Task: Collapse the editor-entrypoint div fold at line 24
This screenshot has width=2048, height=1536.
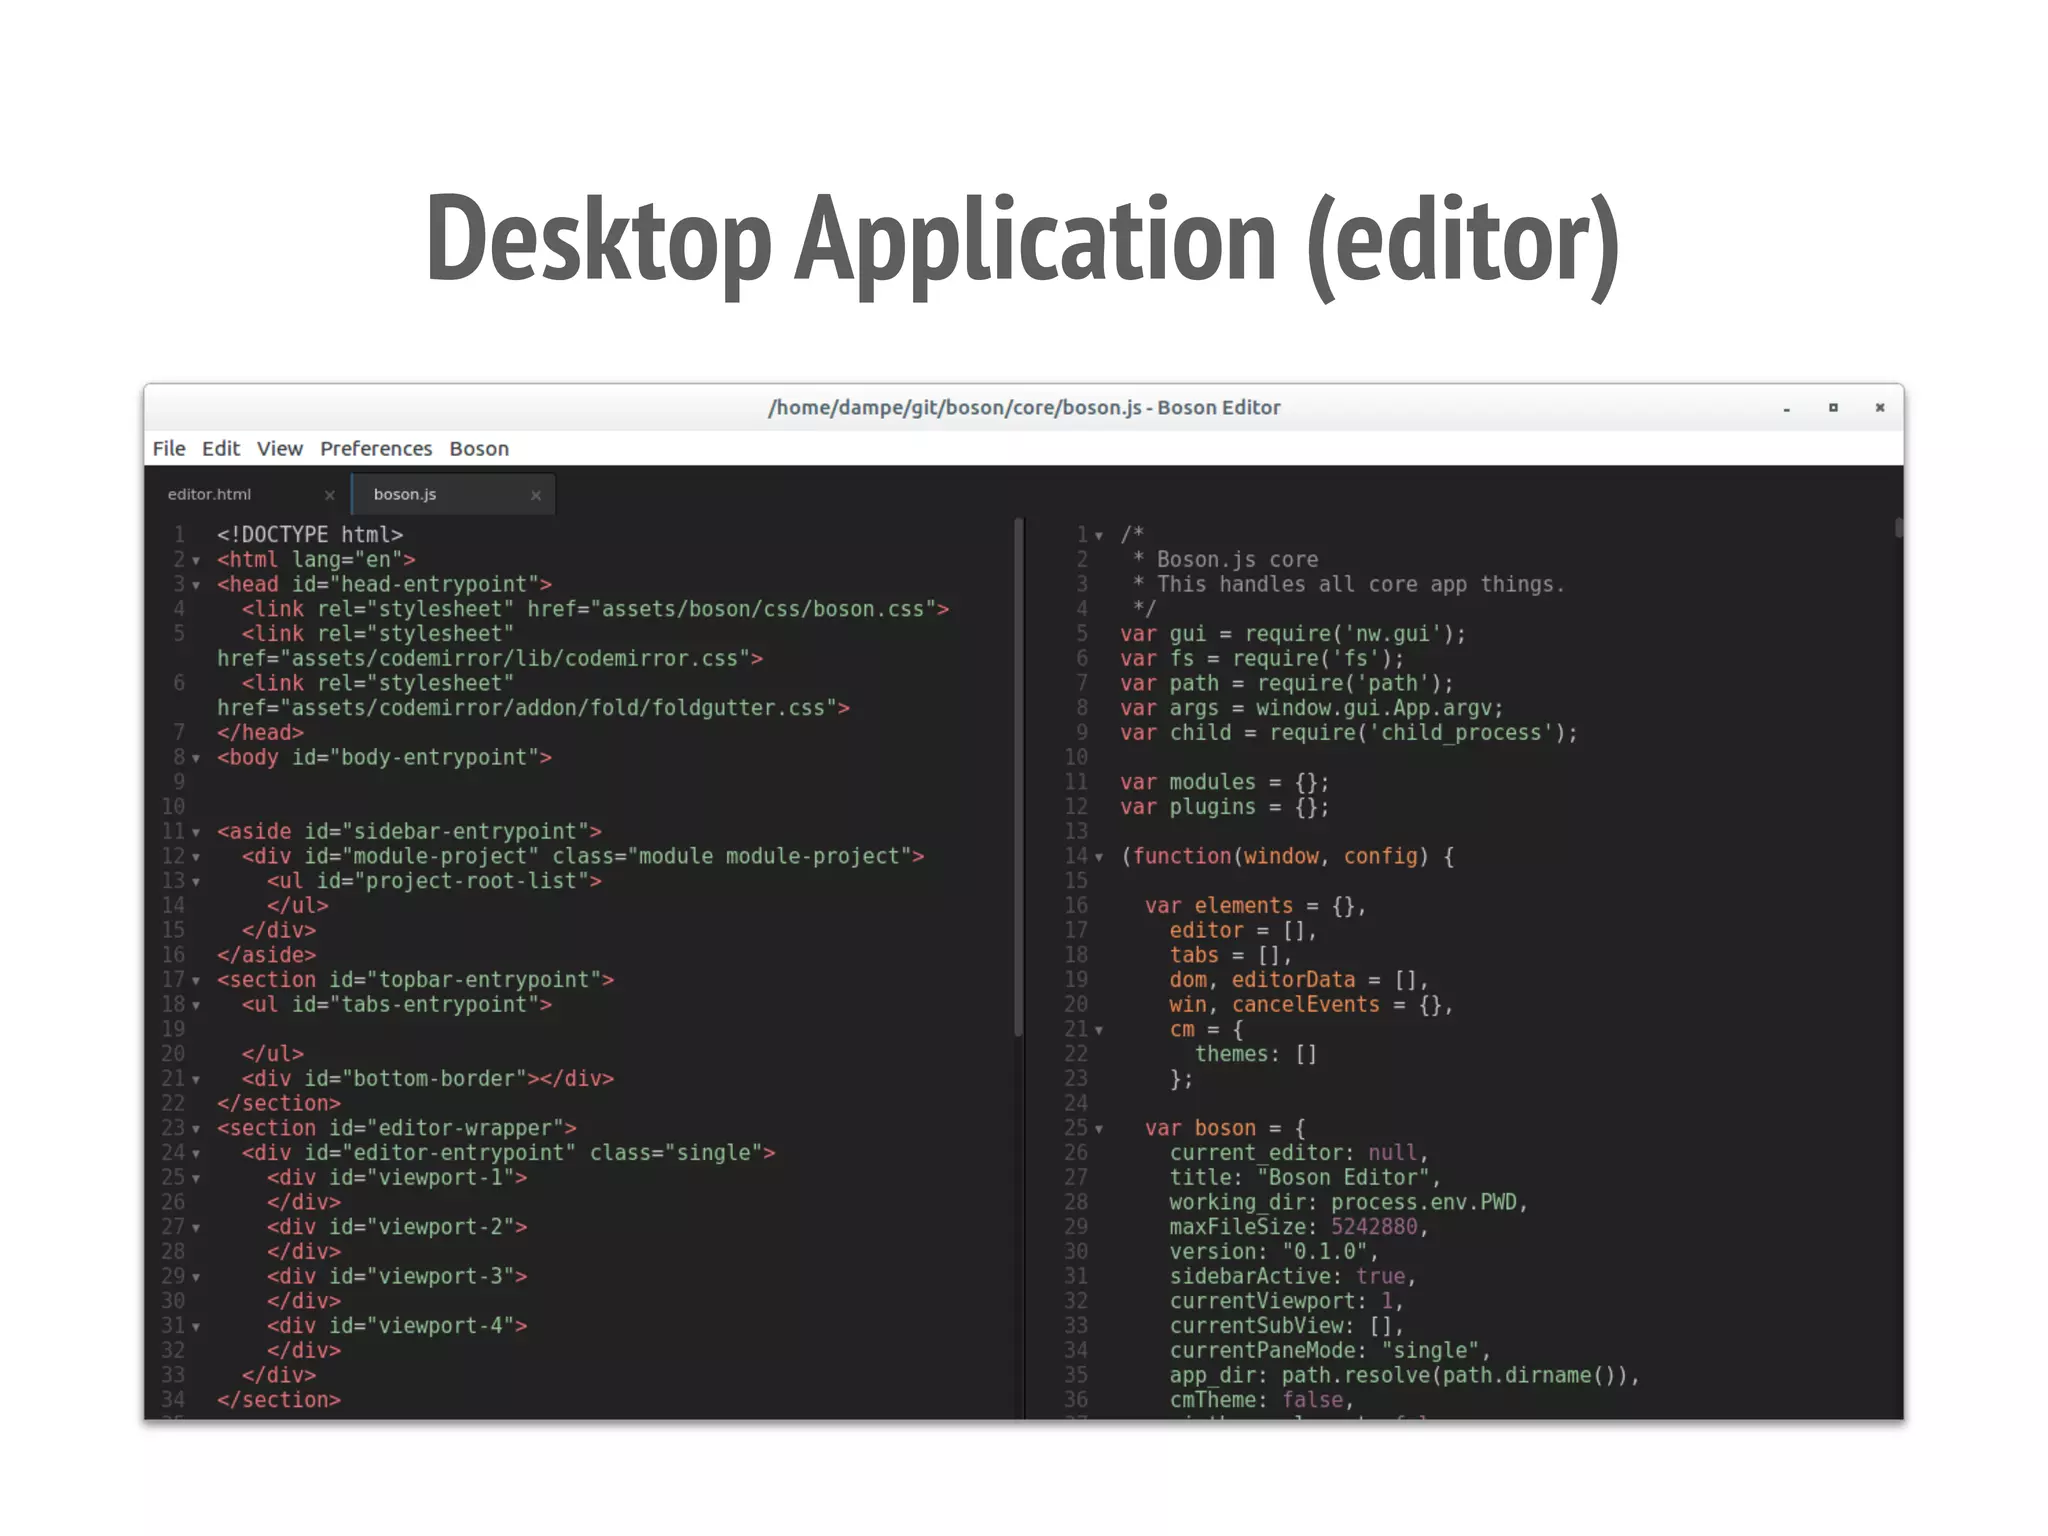Action: pyautogui.click(x=196, y=1155)
